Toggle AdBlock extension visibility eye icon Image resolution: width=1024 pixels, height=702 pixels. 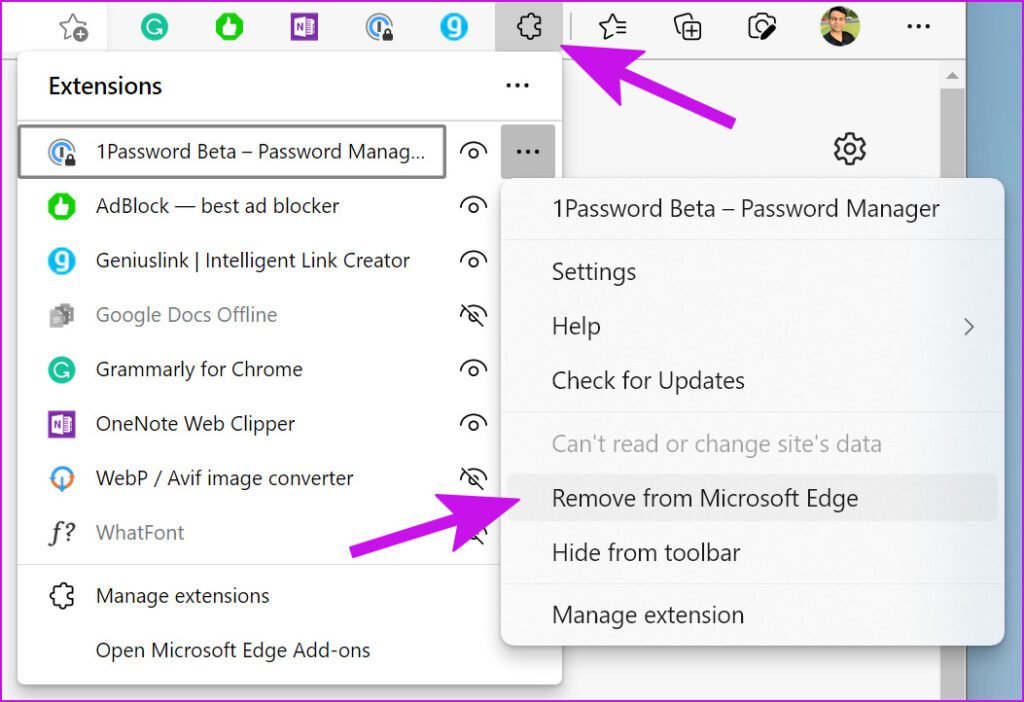coord(472,206)
